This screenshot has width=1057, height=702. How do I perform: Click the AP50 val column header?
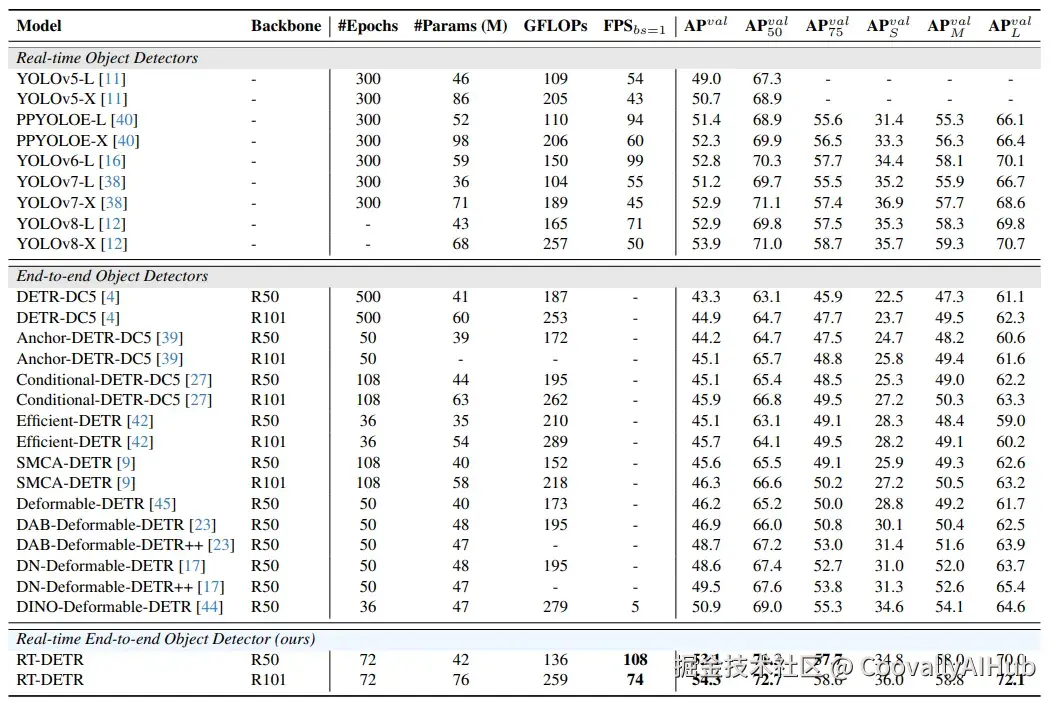(x=766, y=26)
